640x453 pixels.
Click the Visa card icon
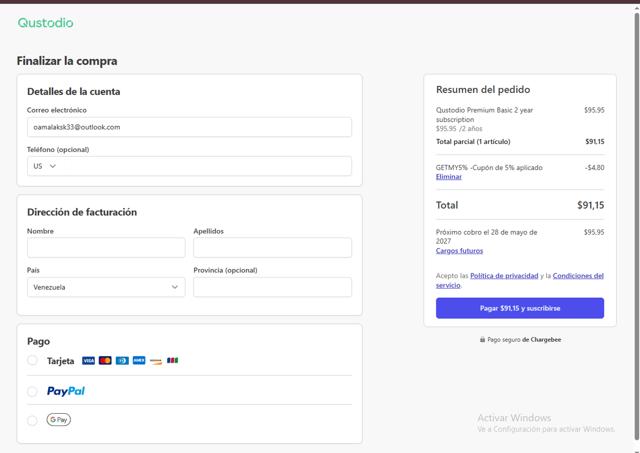tap(88, 361)
